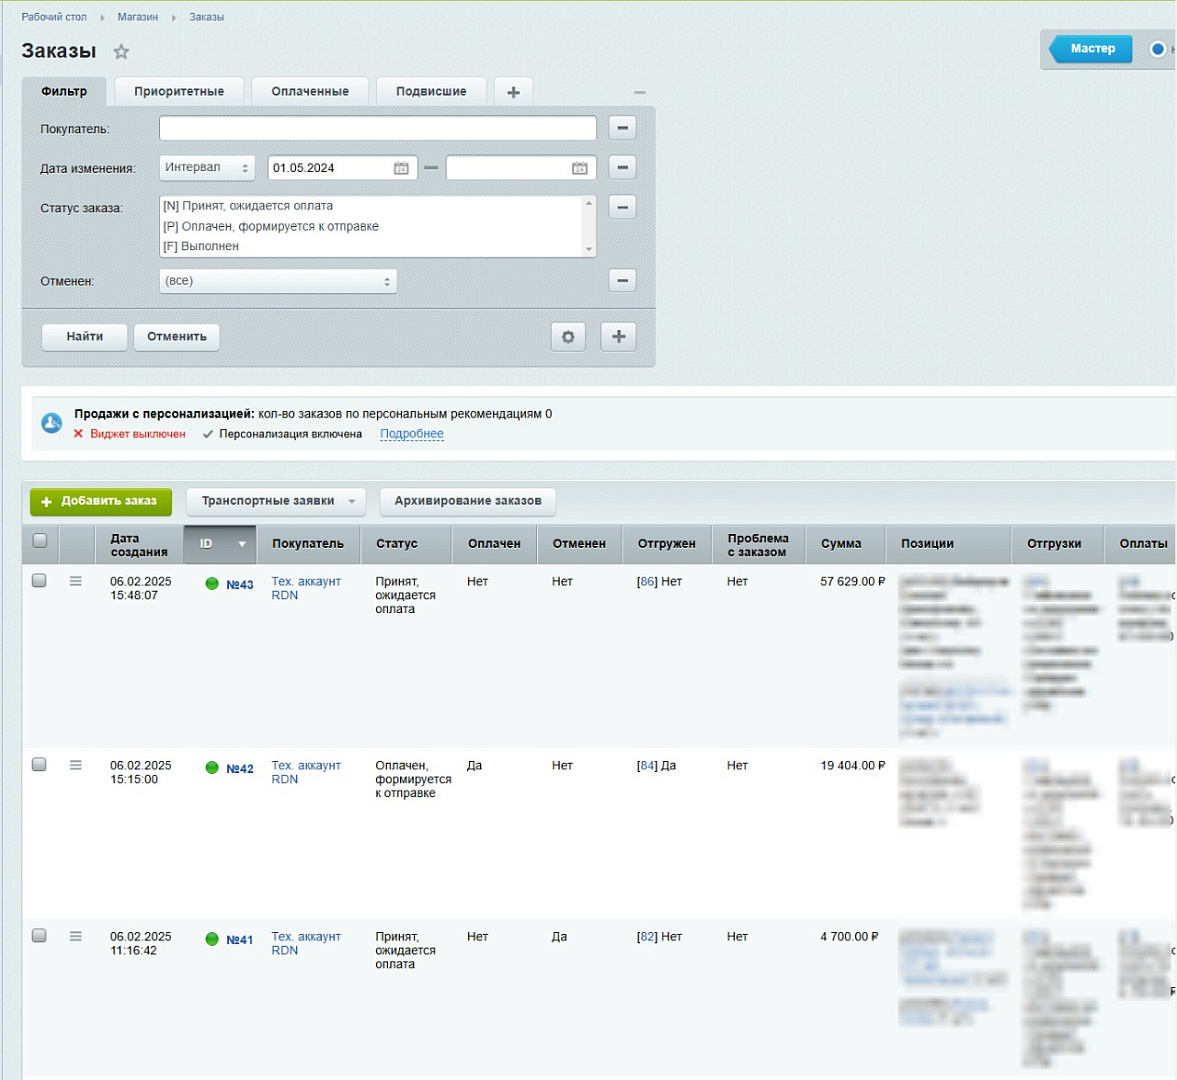Click the Архивирование заказов button
Screen dimensions: 1177x1080
point(468,501)
